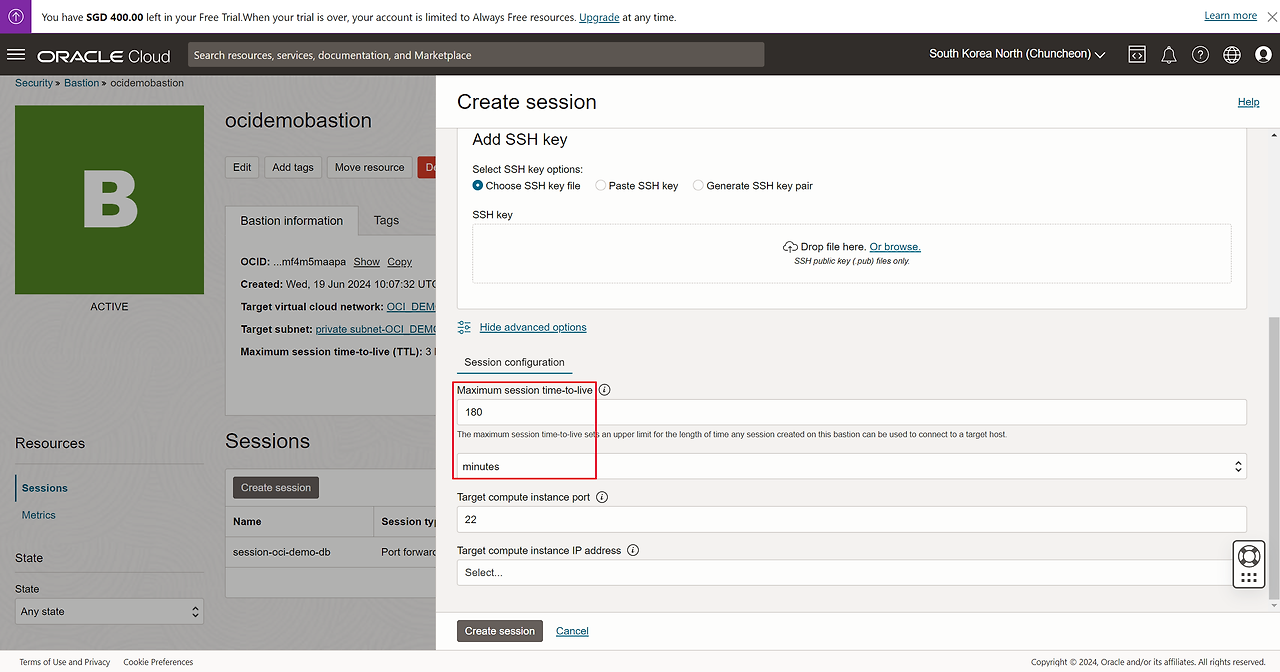Open the language globe icon

point(1232,55)
